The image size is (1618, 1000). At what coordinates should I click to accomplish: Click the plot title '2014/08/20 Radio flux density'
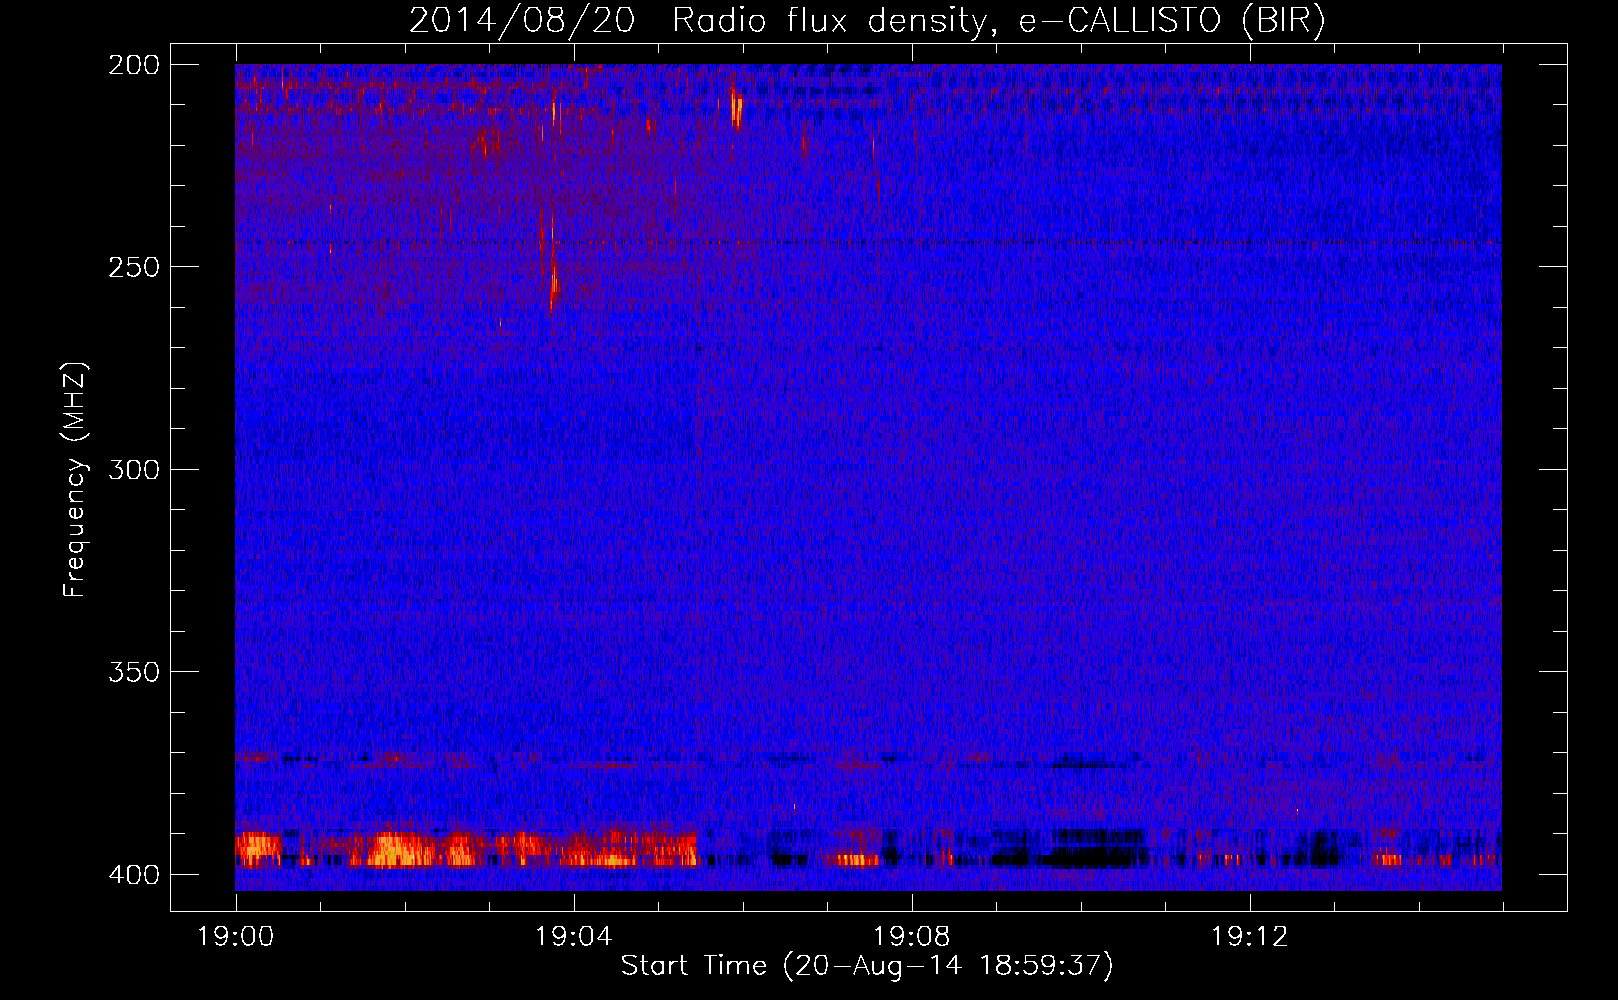[x=868, y=21]
